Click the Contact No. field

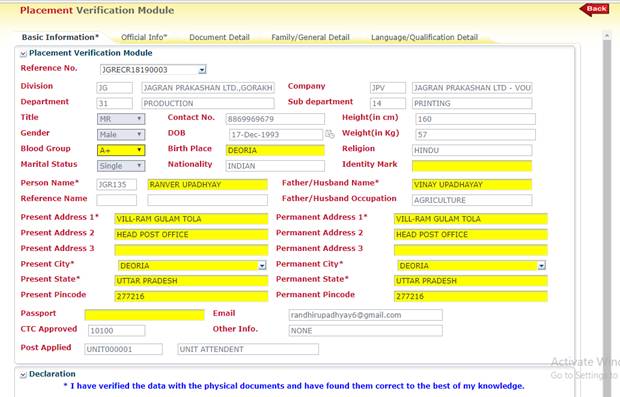click(x=275, y=119)
